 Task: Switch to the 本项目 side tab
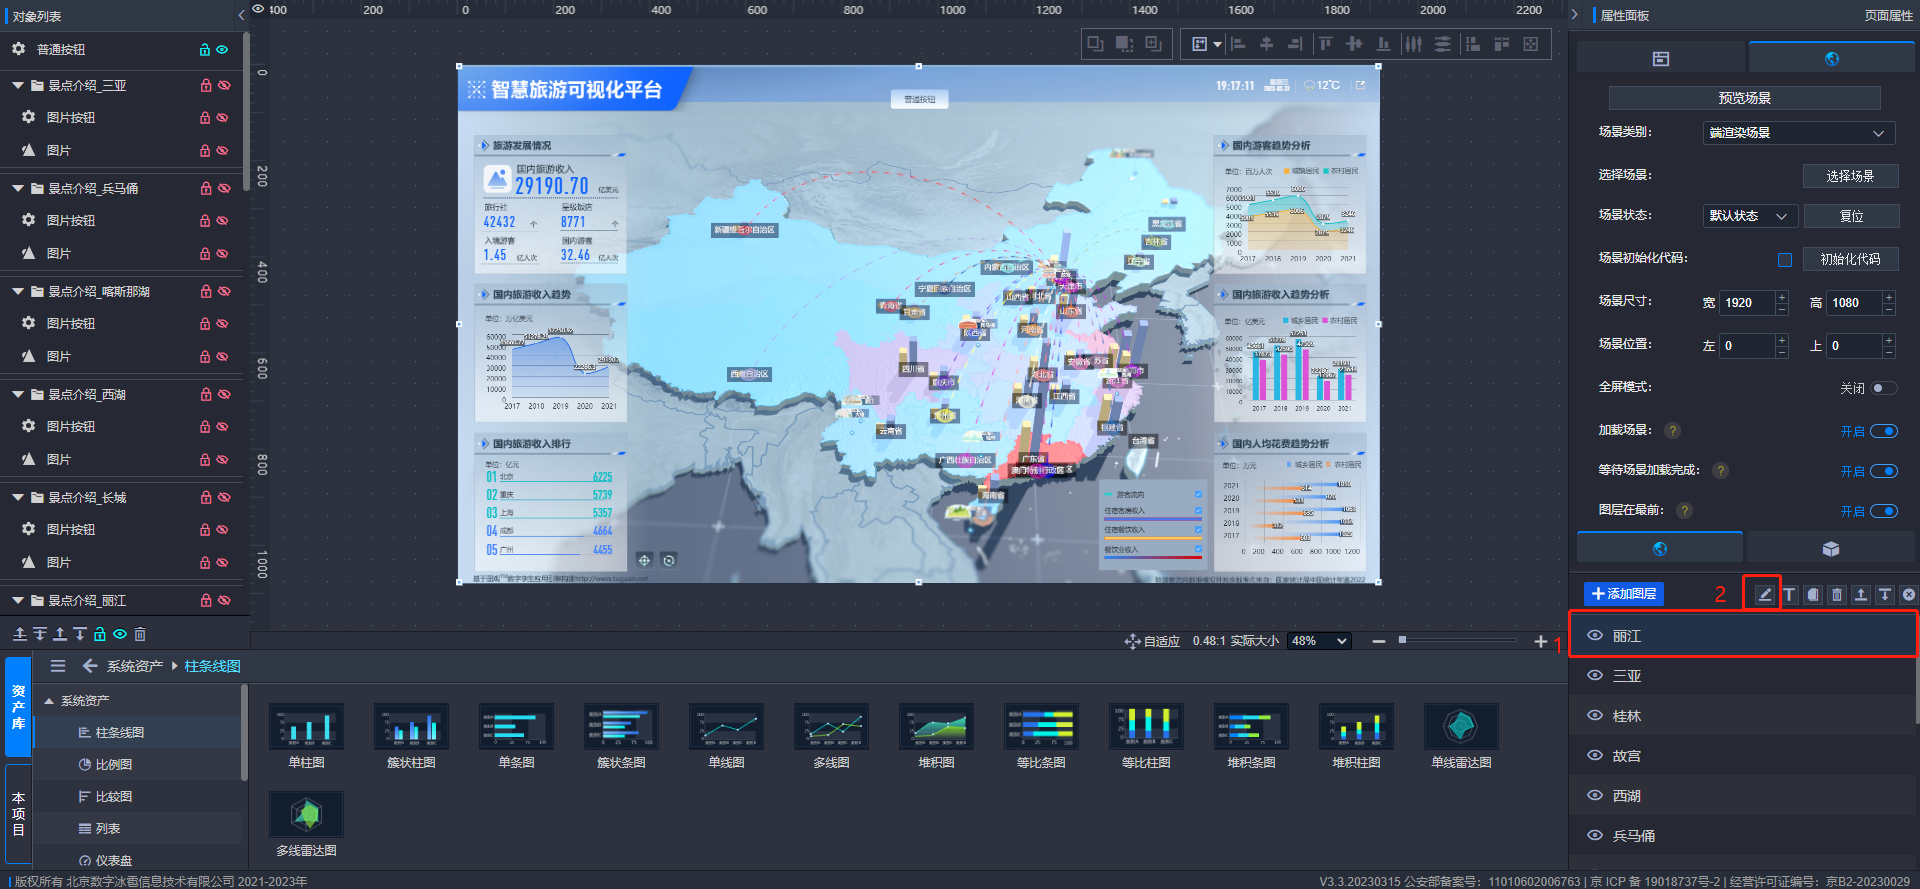[x=18, y=813]
